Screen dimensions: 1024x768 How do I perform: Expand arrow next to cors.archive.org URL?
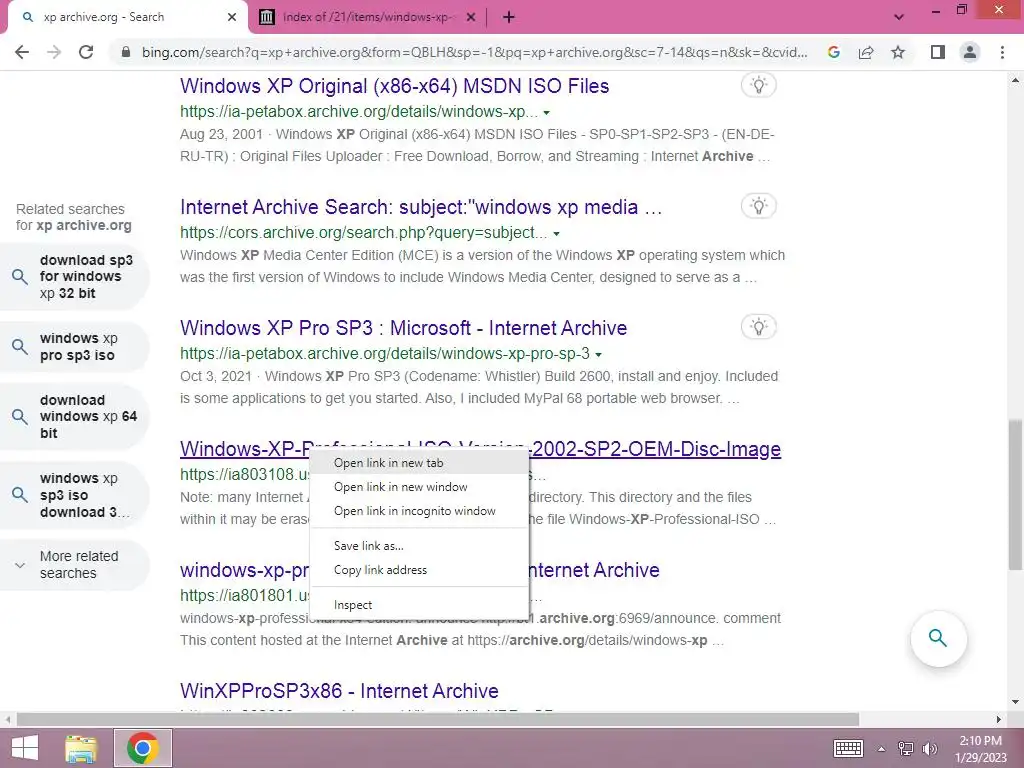[x=556, y=234]
